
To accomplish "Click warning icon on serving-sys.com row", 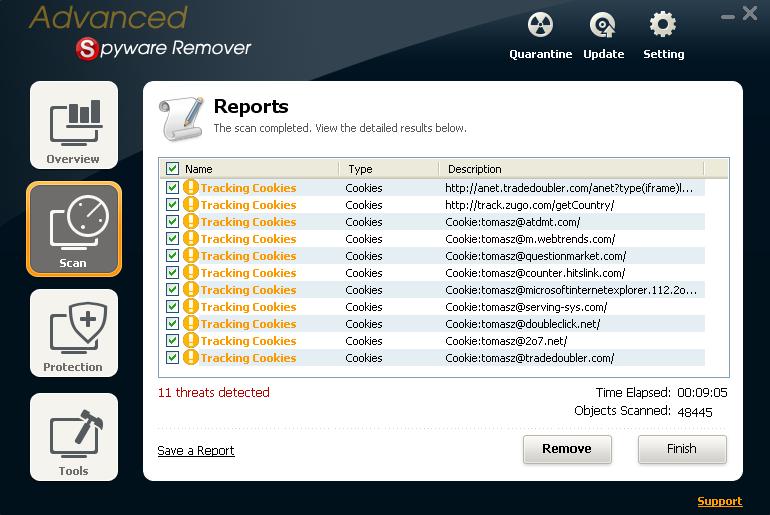I will 191,306.
